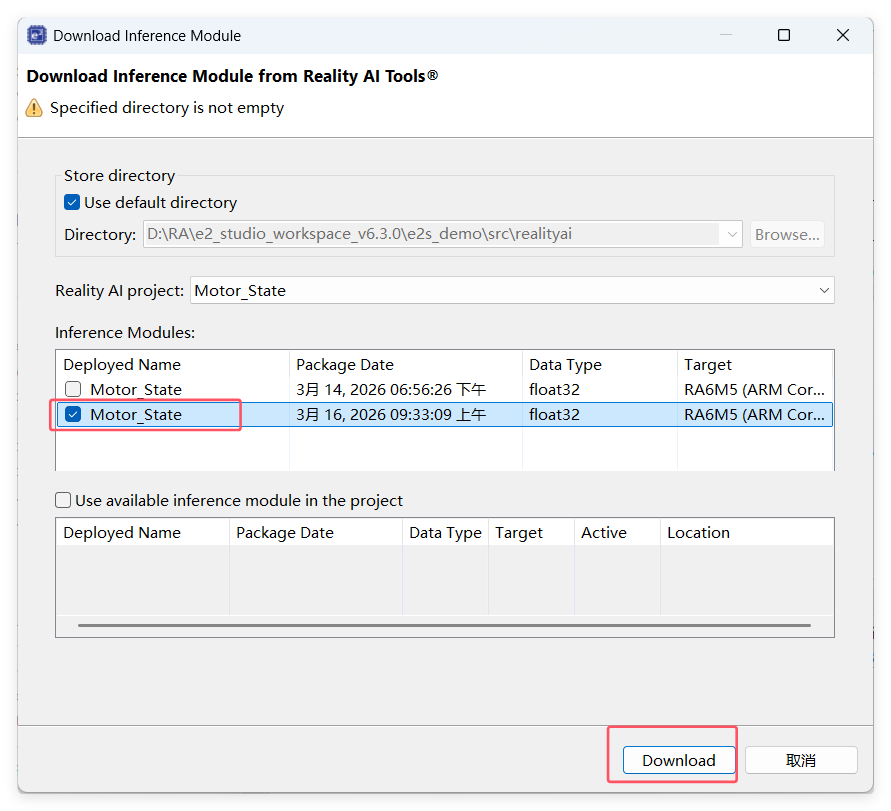Expand the Directory path combo box arrow
Screen dimensions: 891x811
coord(732,234)
